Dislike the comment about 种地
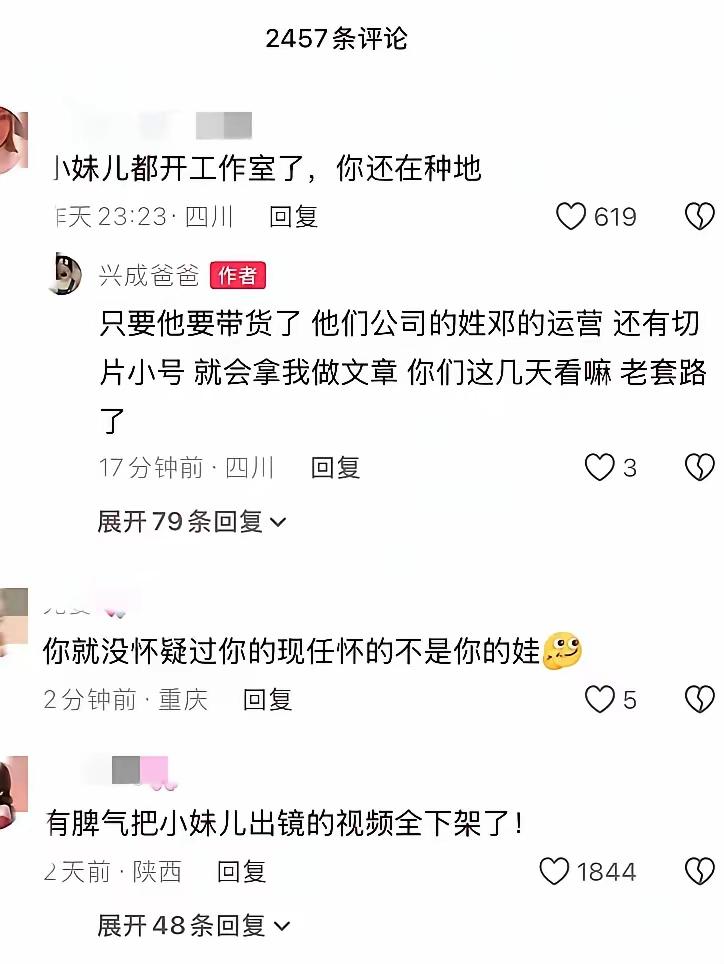 699,216
